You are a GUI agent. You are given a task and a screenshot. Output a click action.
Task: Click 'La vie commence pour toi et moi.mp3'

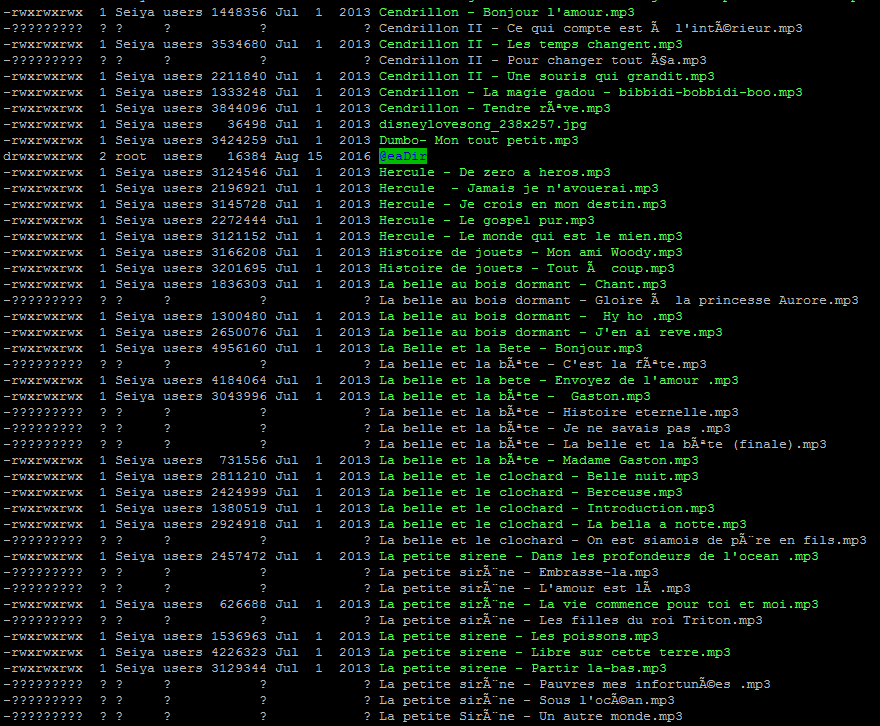pos(679,605)
